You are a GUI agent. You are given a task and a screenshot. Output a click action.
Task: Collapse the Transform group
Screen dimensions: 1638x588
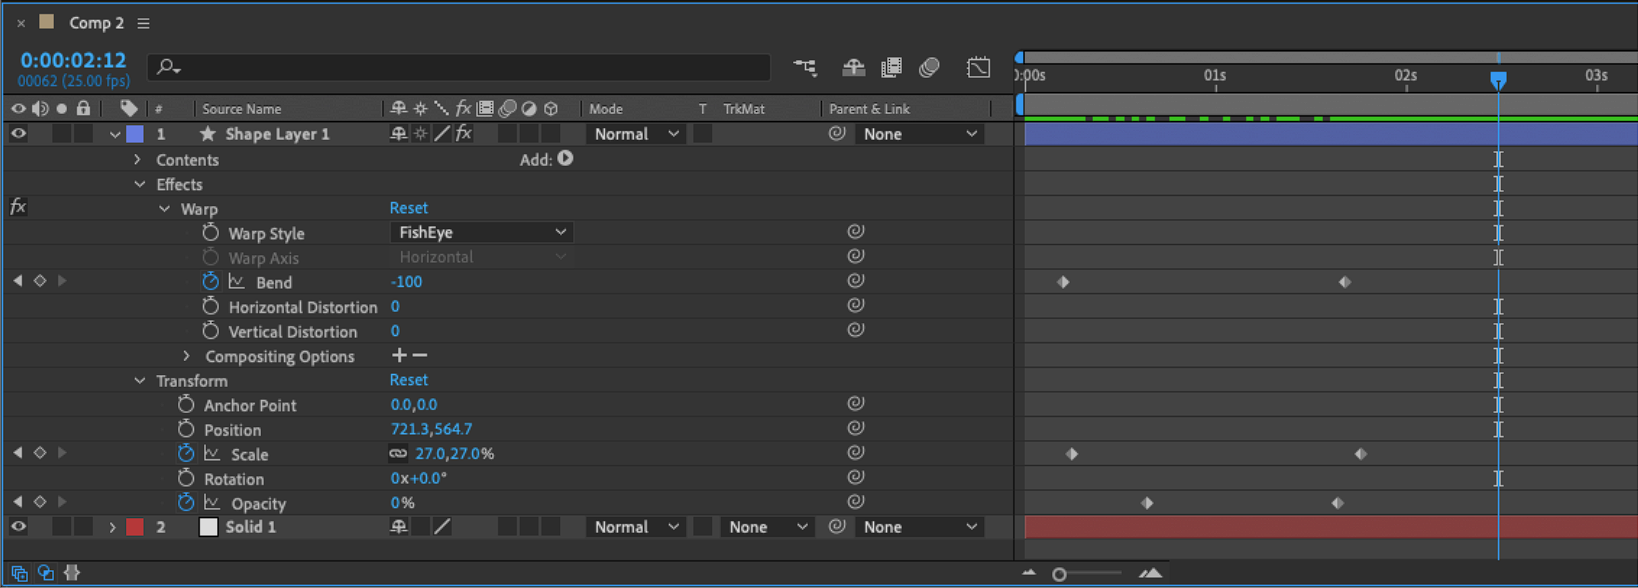coord(140,381)
